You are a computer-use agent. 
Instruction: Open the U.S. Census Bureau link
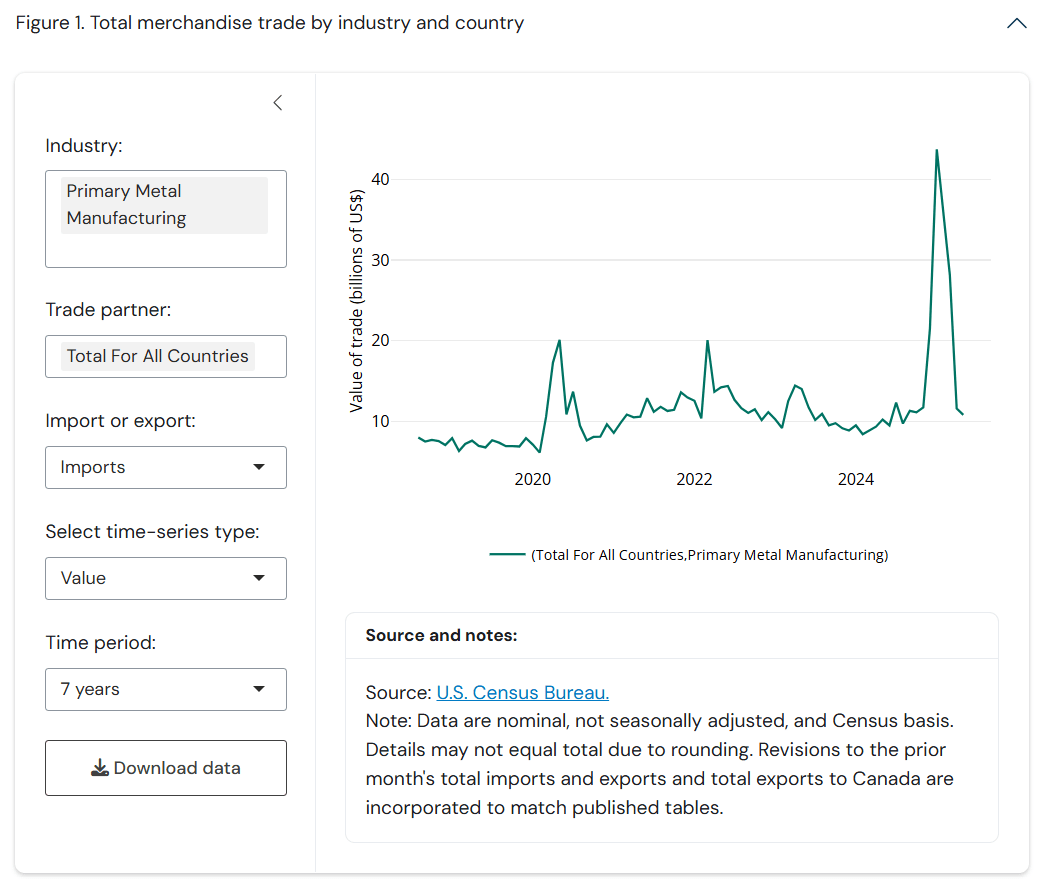click(x=522, y=693)
